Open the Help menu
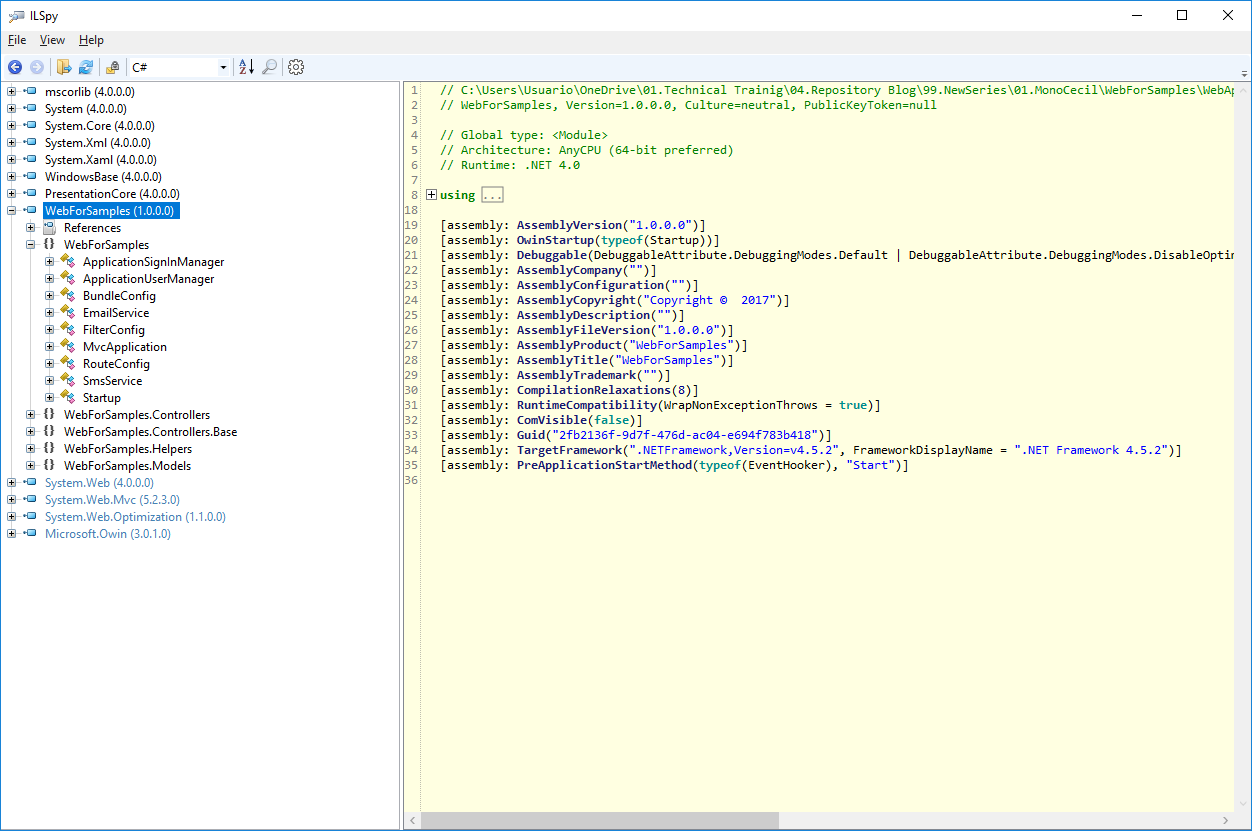The image size is (1252, 831). [91, 40]
